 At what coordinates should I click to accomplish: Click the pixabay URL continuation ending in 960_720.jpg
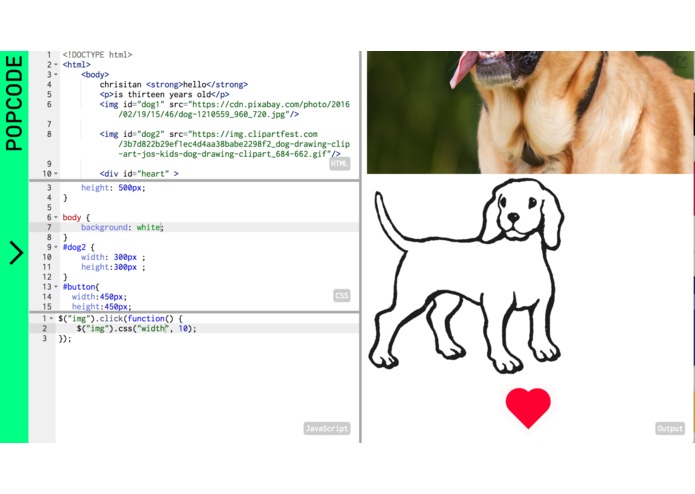[x=209, y=114]
